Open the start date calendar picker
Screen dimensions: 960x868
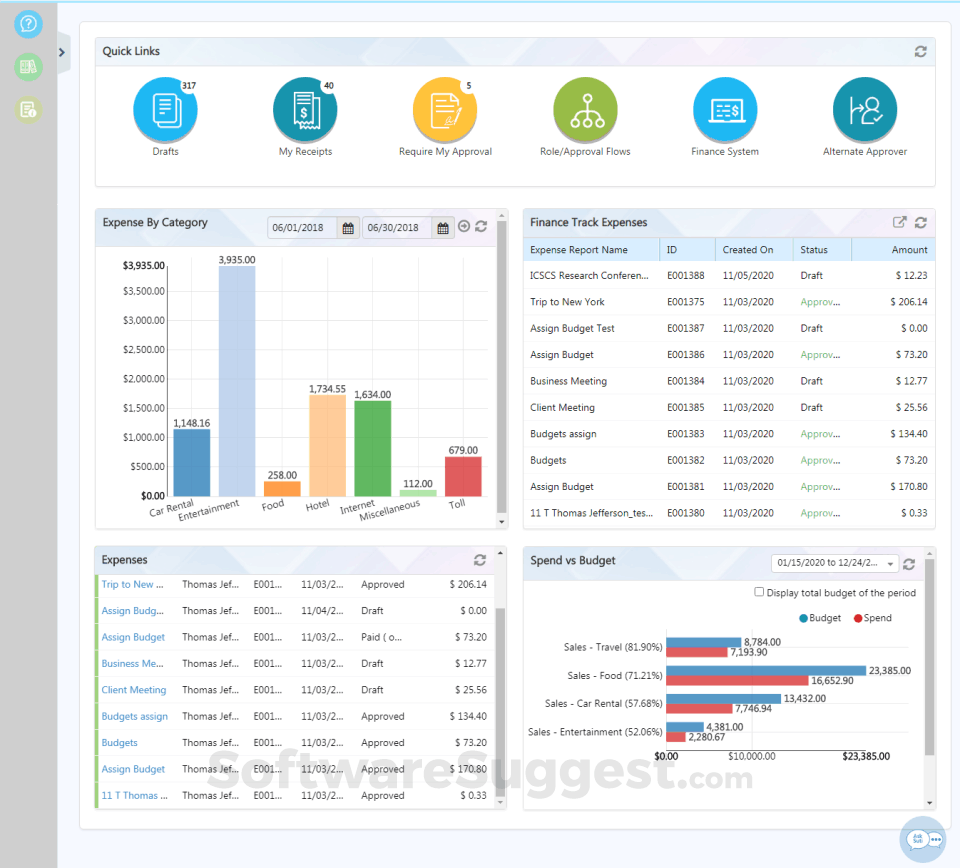[347, 227]
